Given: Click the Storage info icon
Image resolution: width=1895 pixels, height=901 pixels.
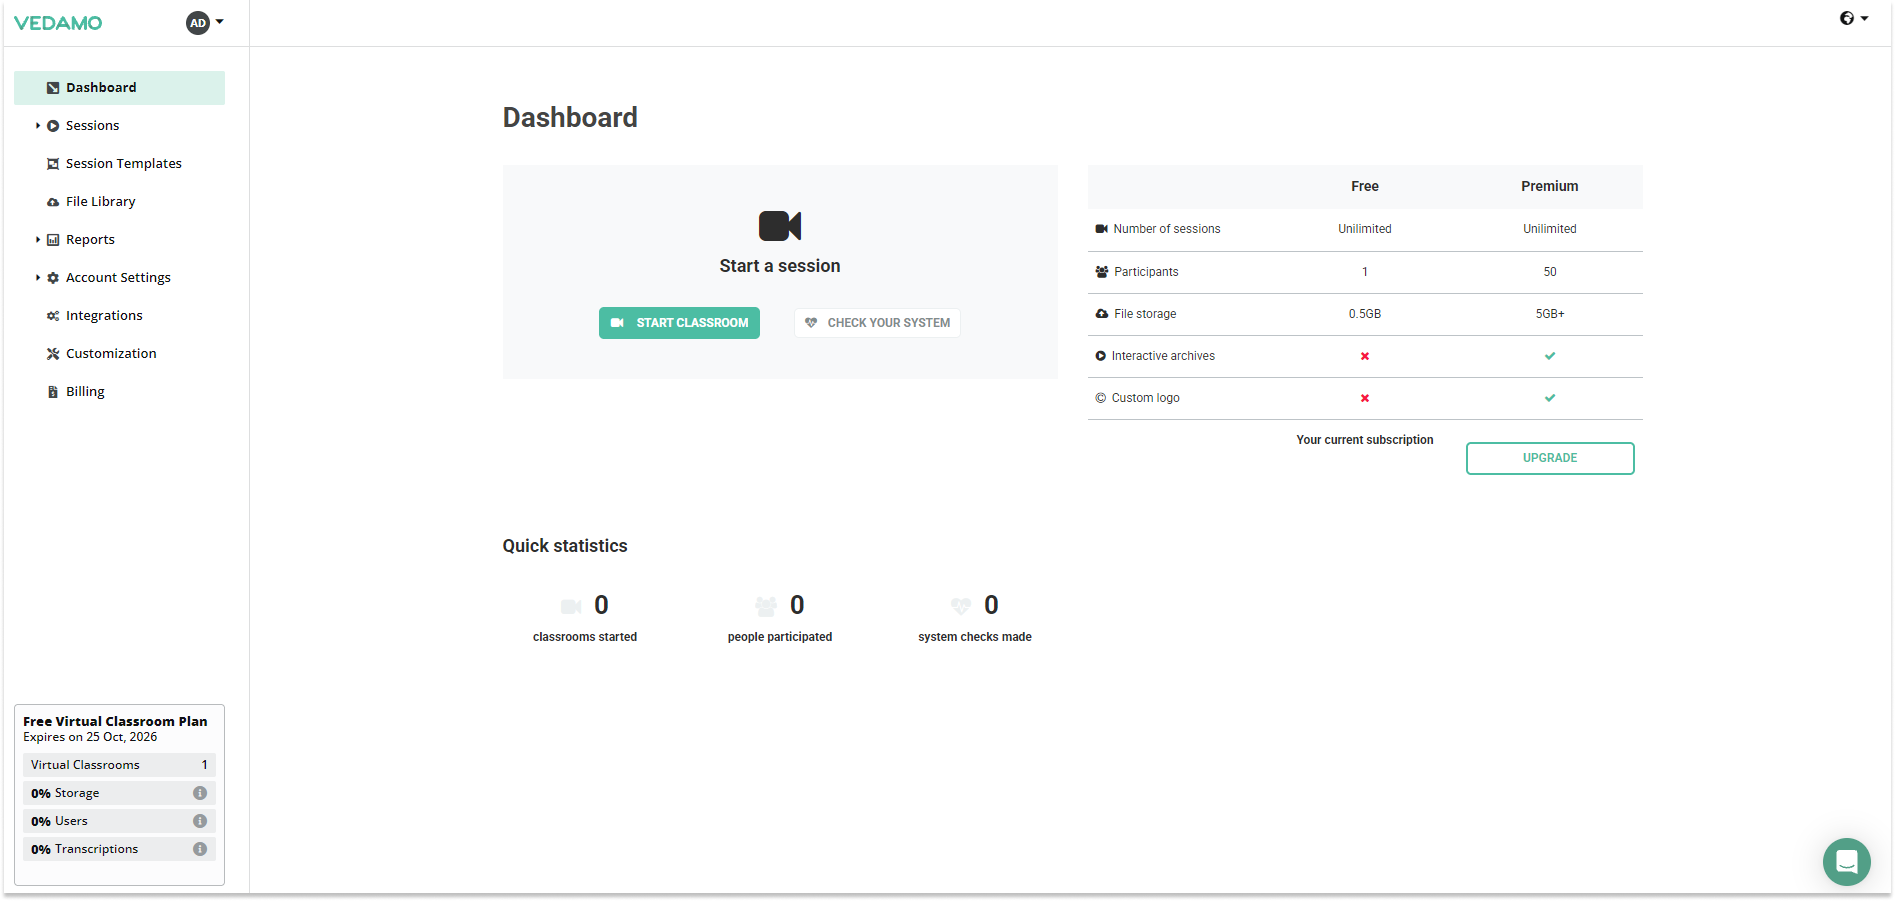Looking at the screenshot, I should [x=200, y=793].
